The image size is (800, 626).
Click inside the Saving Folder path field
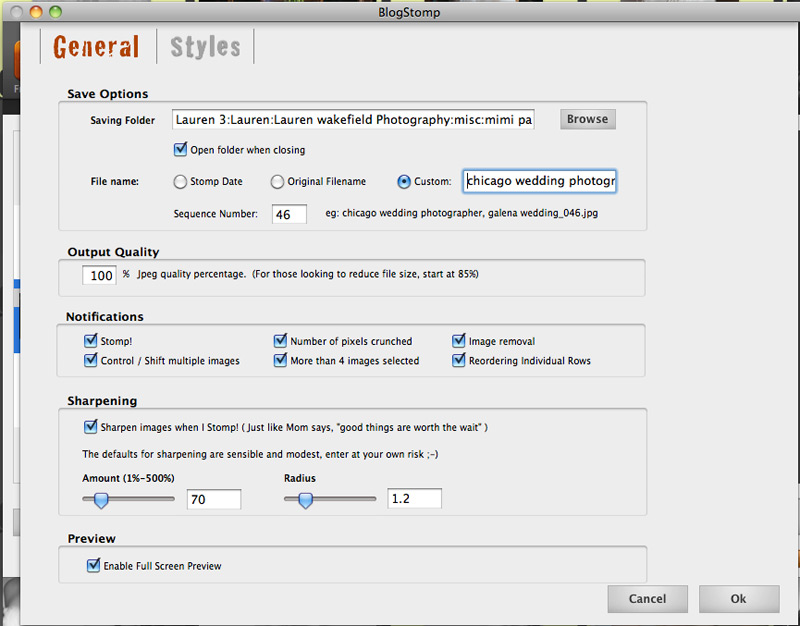point(353,119)
